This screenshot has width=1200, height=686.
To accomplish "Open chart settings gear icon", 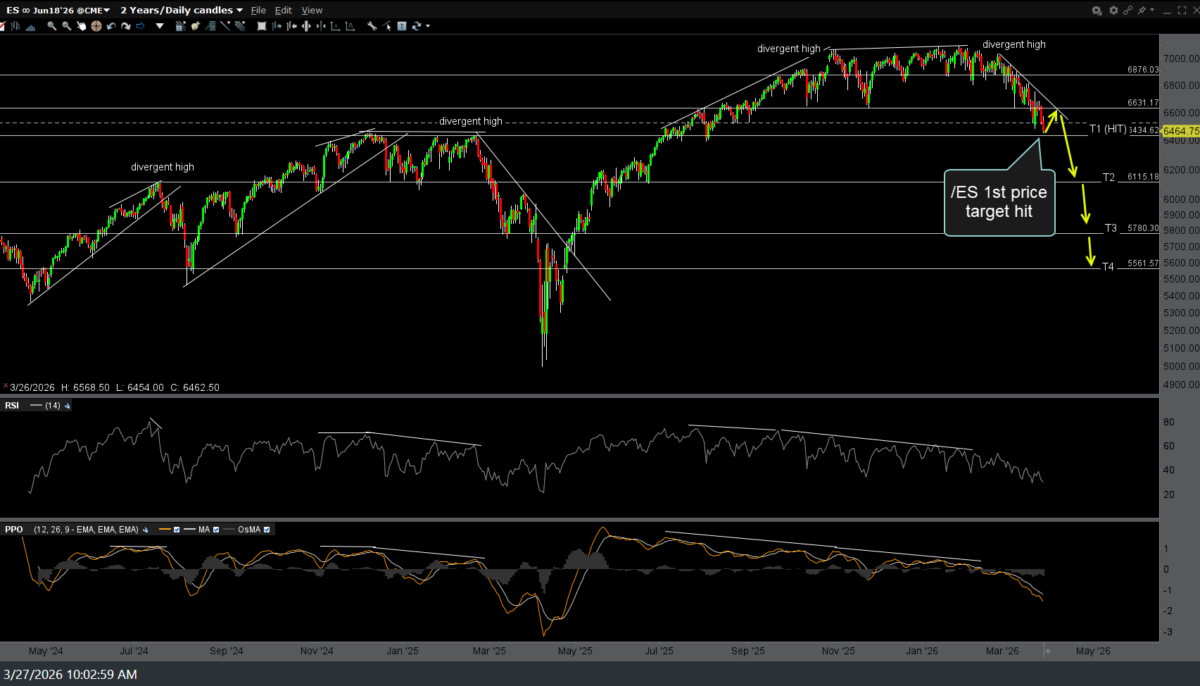I will (x=1114, y=10).
